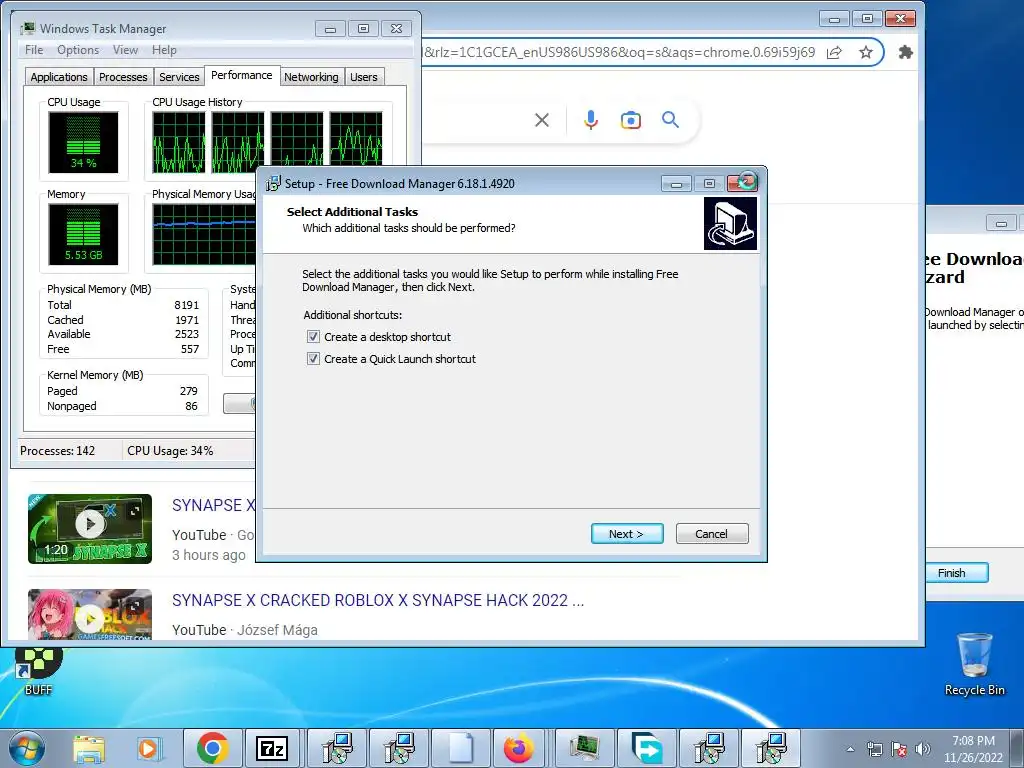Viewport: 1024px width, 768px height.
Task: Open Free Download Manager blue arrow taskbar icon
Action: click(647, 748)
